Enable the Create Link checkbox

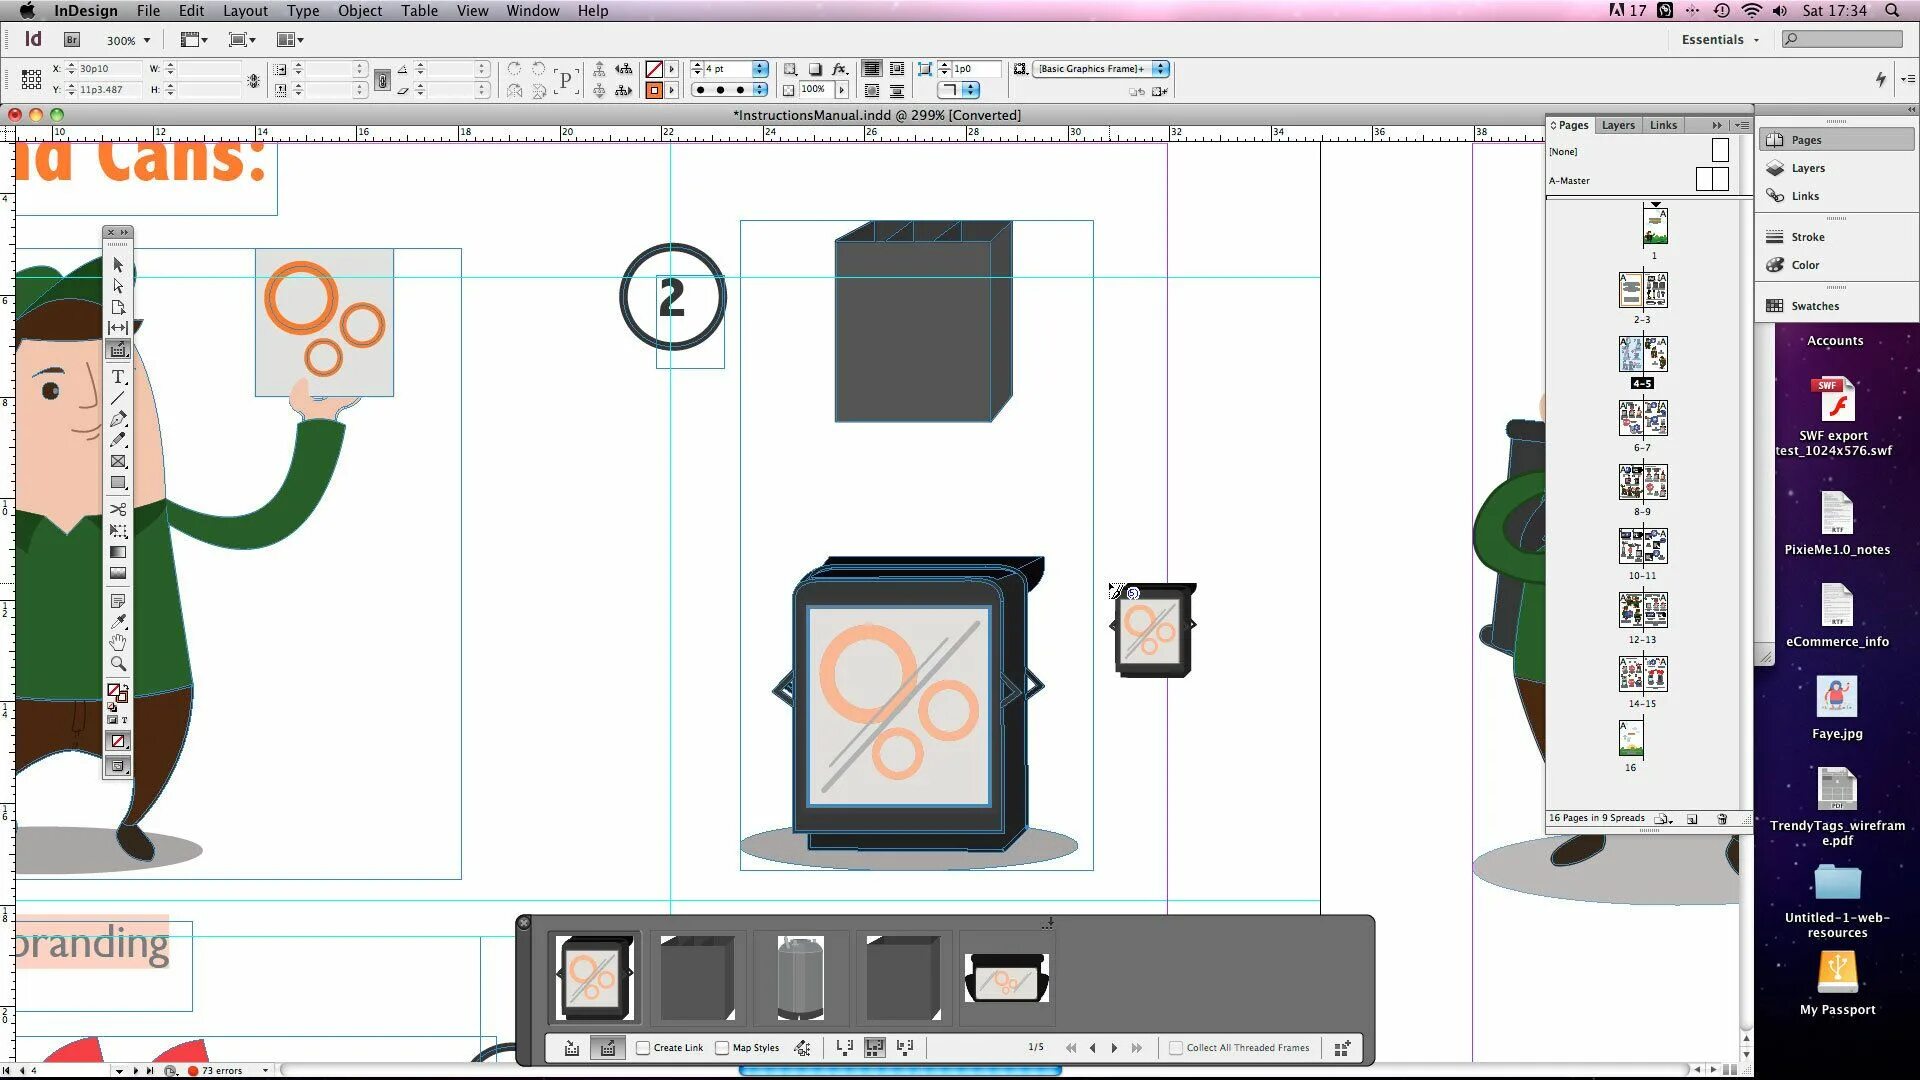[x=643, y=1048]
